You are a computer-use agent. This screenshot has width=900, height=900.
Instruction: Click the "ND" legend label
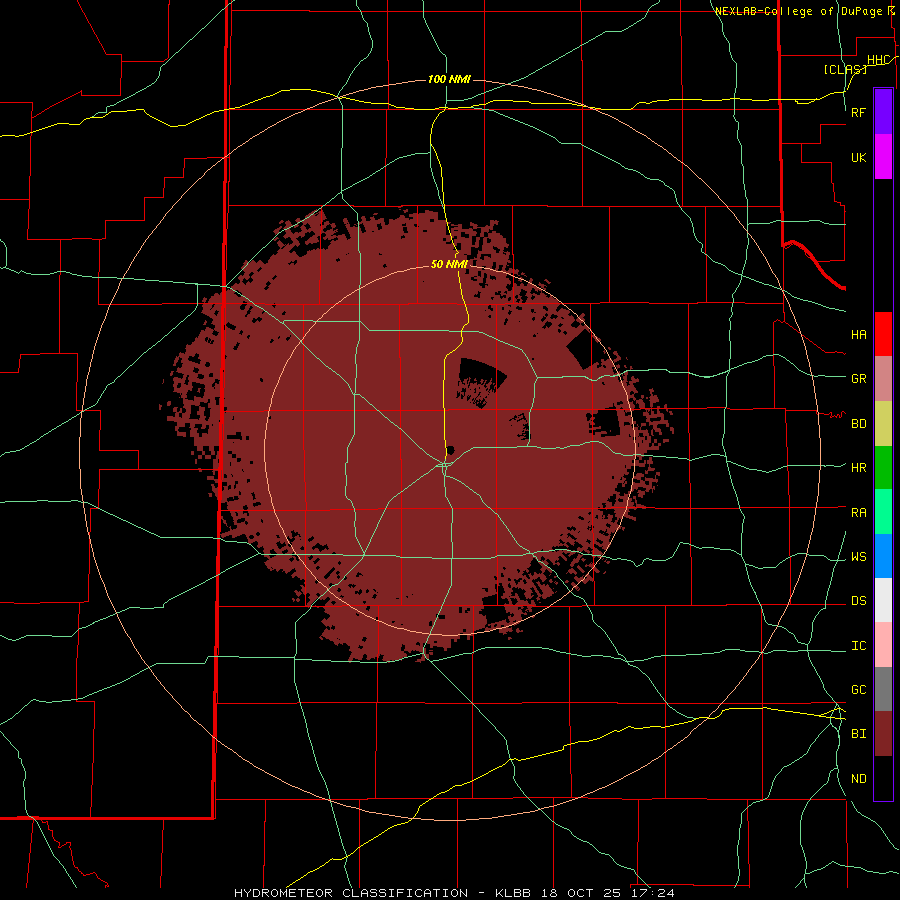click(859, 779)
